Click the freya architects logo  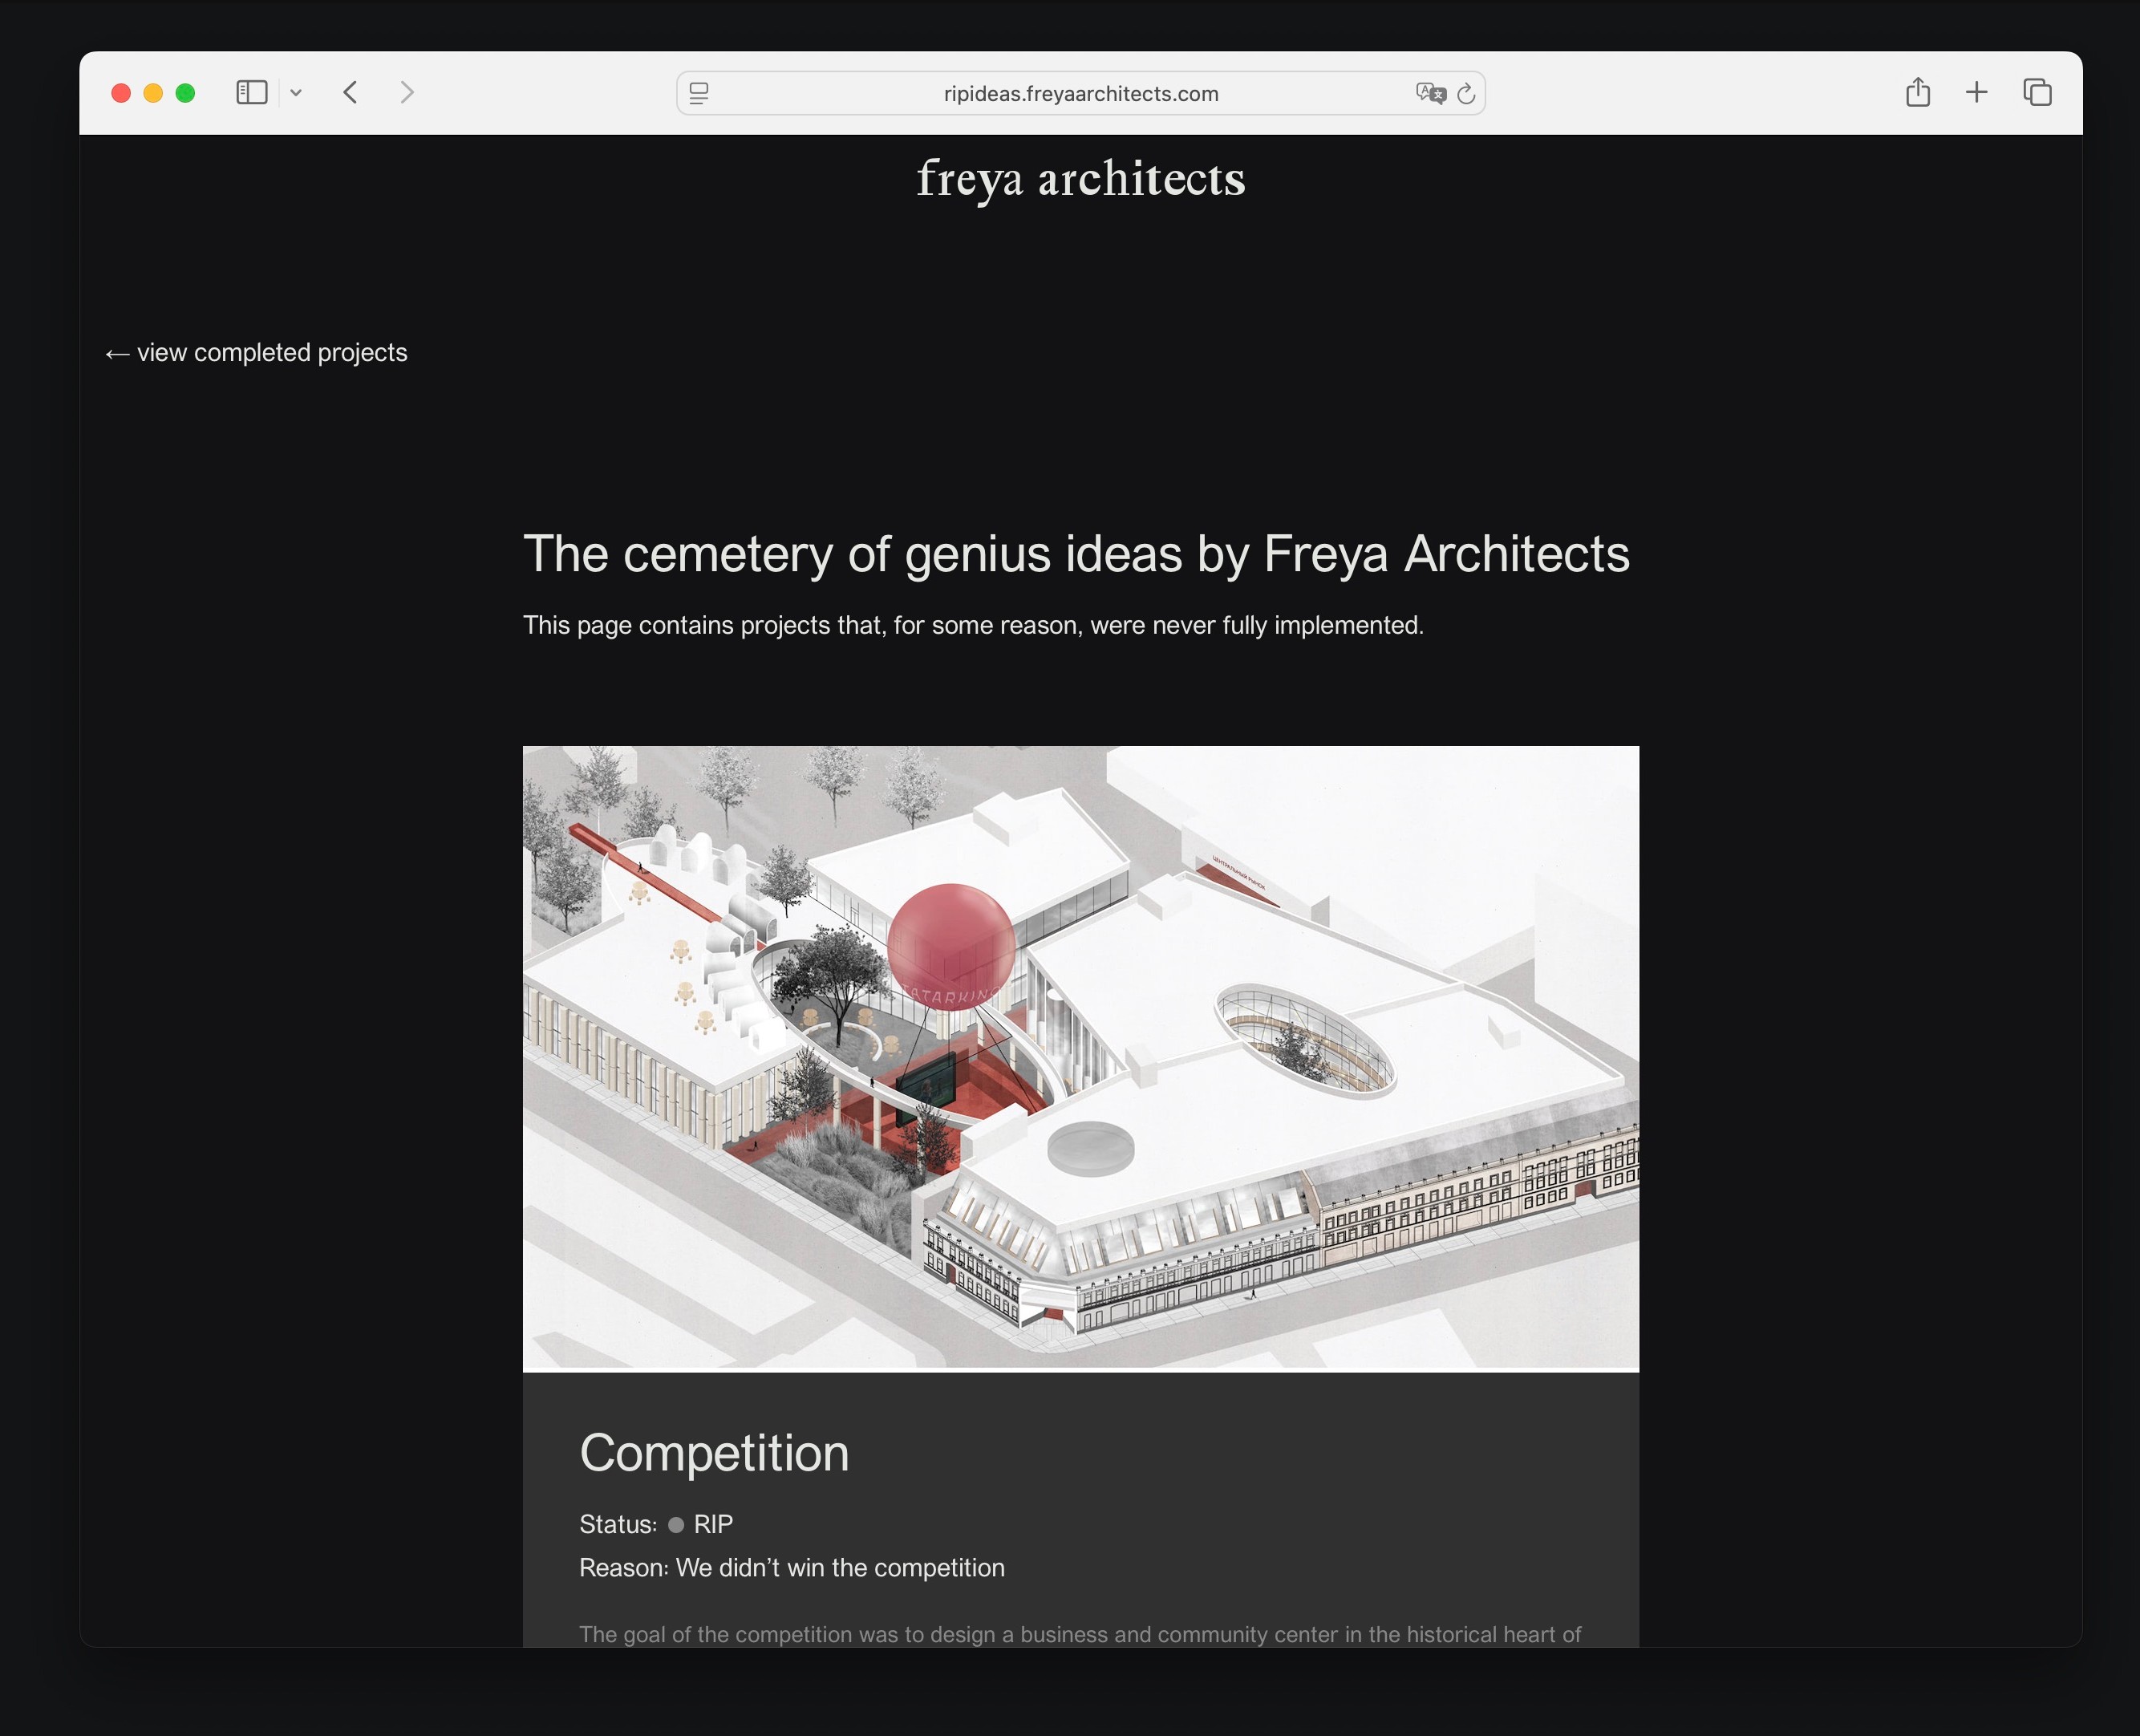click(x=1080, y=179)
